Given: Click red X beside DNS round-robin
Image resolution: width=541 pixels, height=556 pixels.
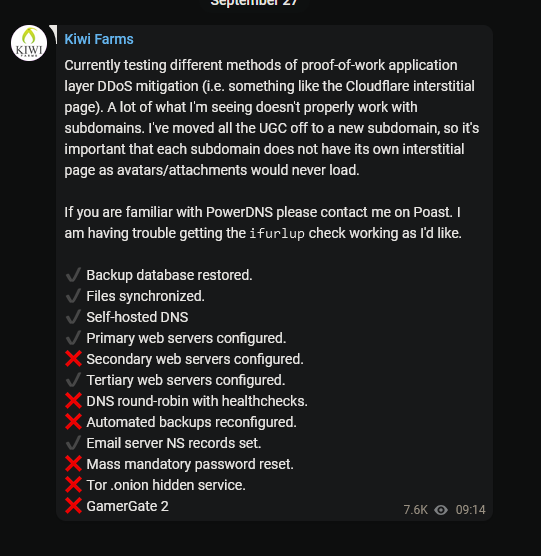Looking at the screenshot, I should [73, 401].
